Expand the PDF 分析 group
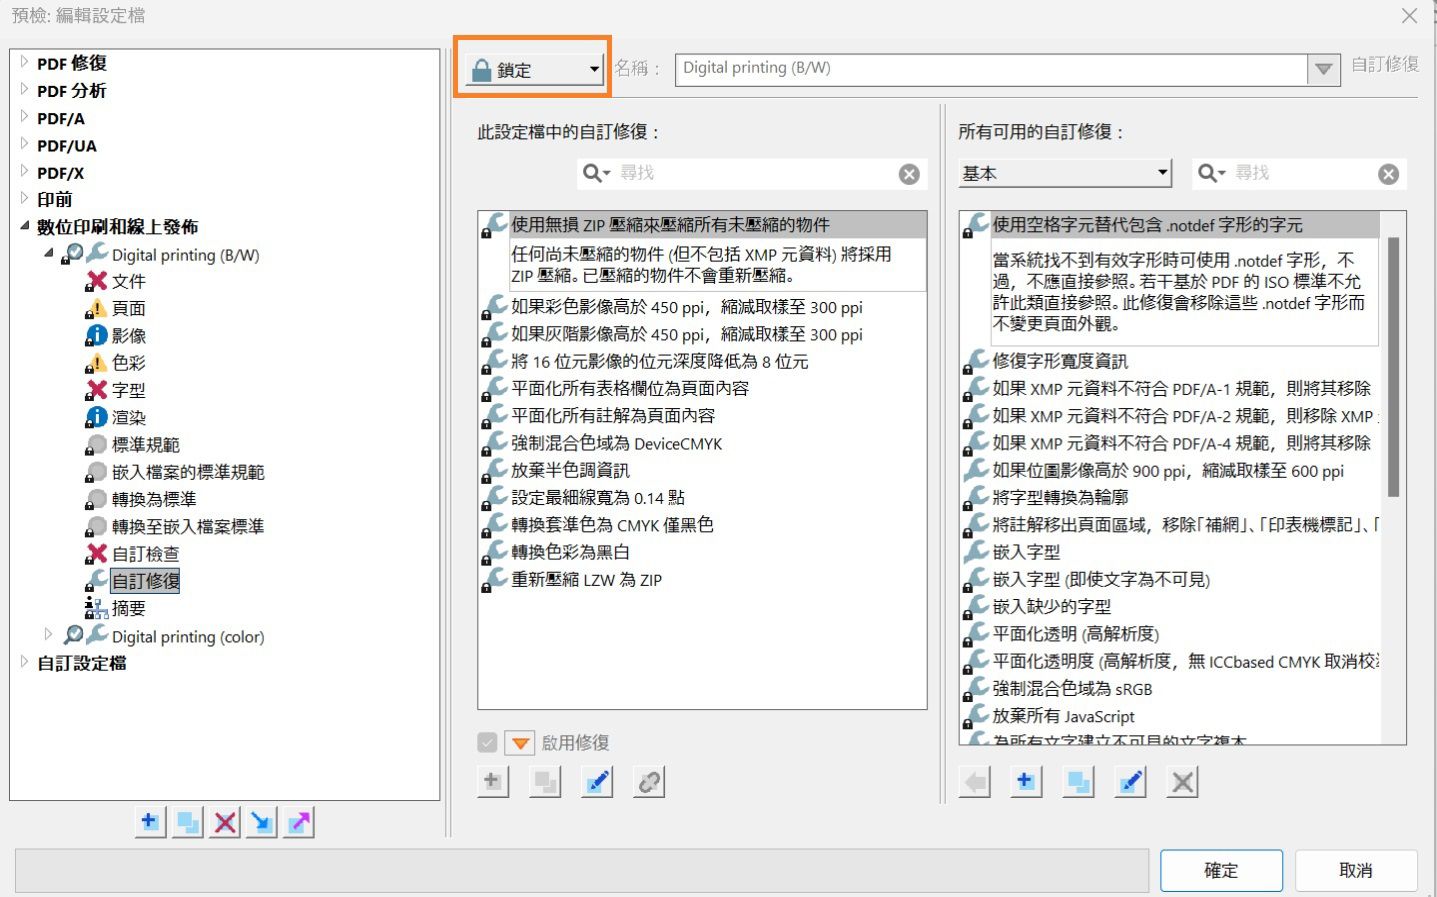Viewport: 1437px width, 897px height. coord(24,89)
